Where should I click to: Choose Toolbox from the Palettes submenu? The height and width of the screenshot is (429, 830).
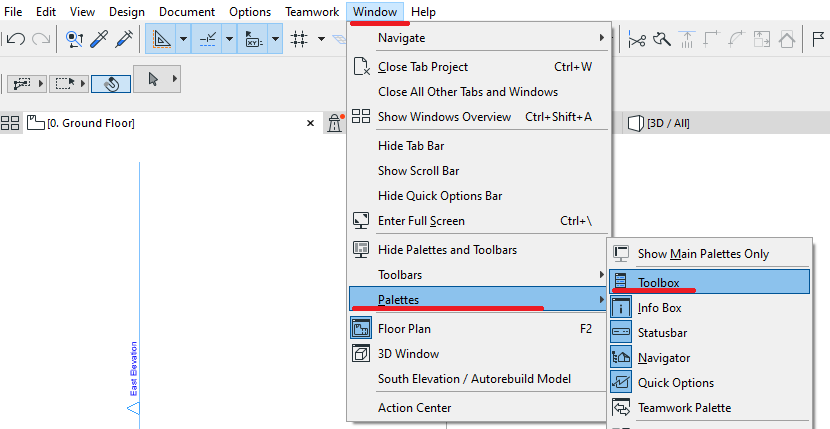(x=658, y=282)
